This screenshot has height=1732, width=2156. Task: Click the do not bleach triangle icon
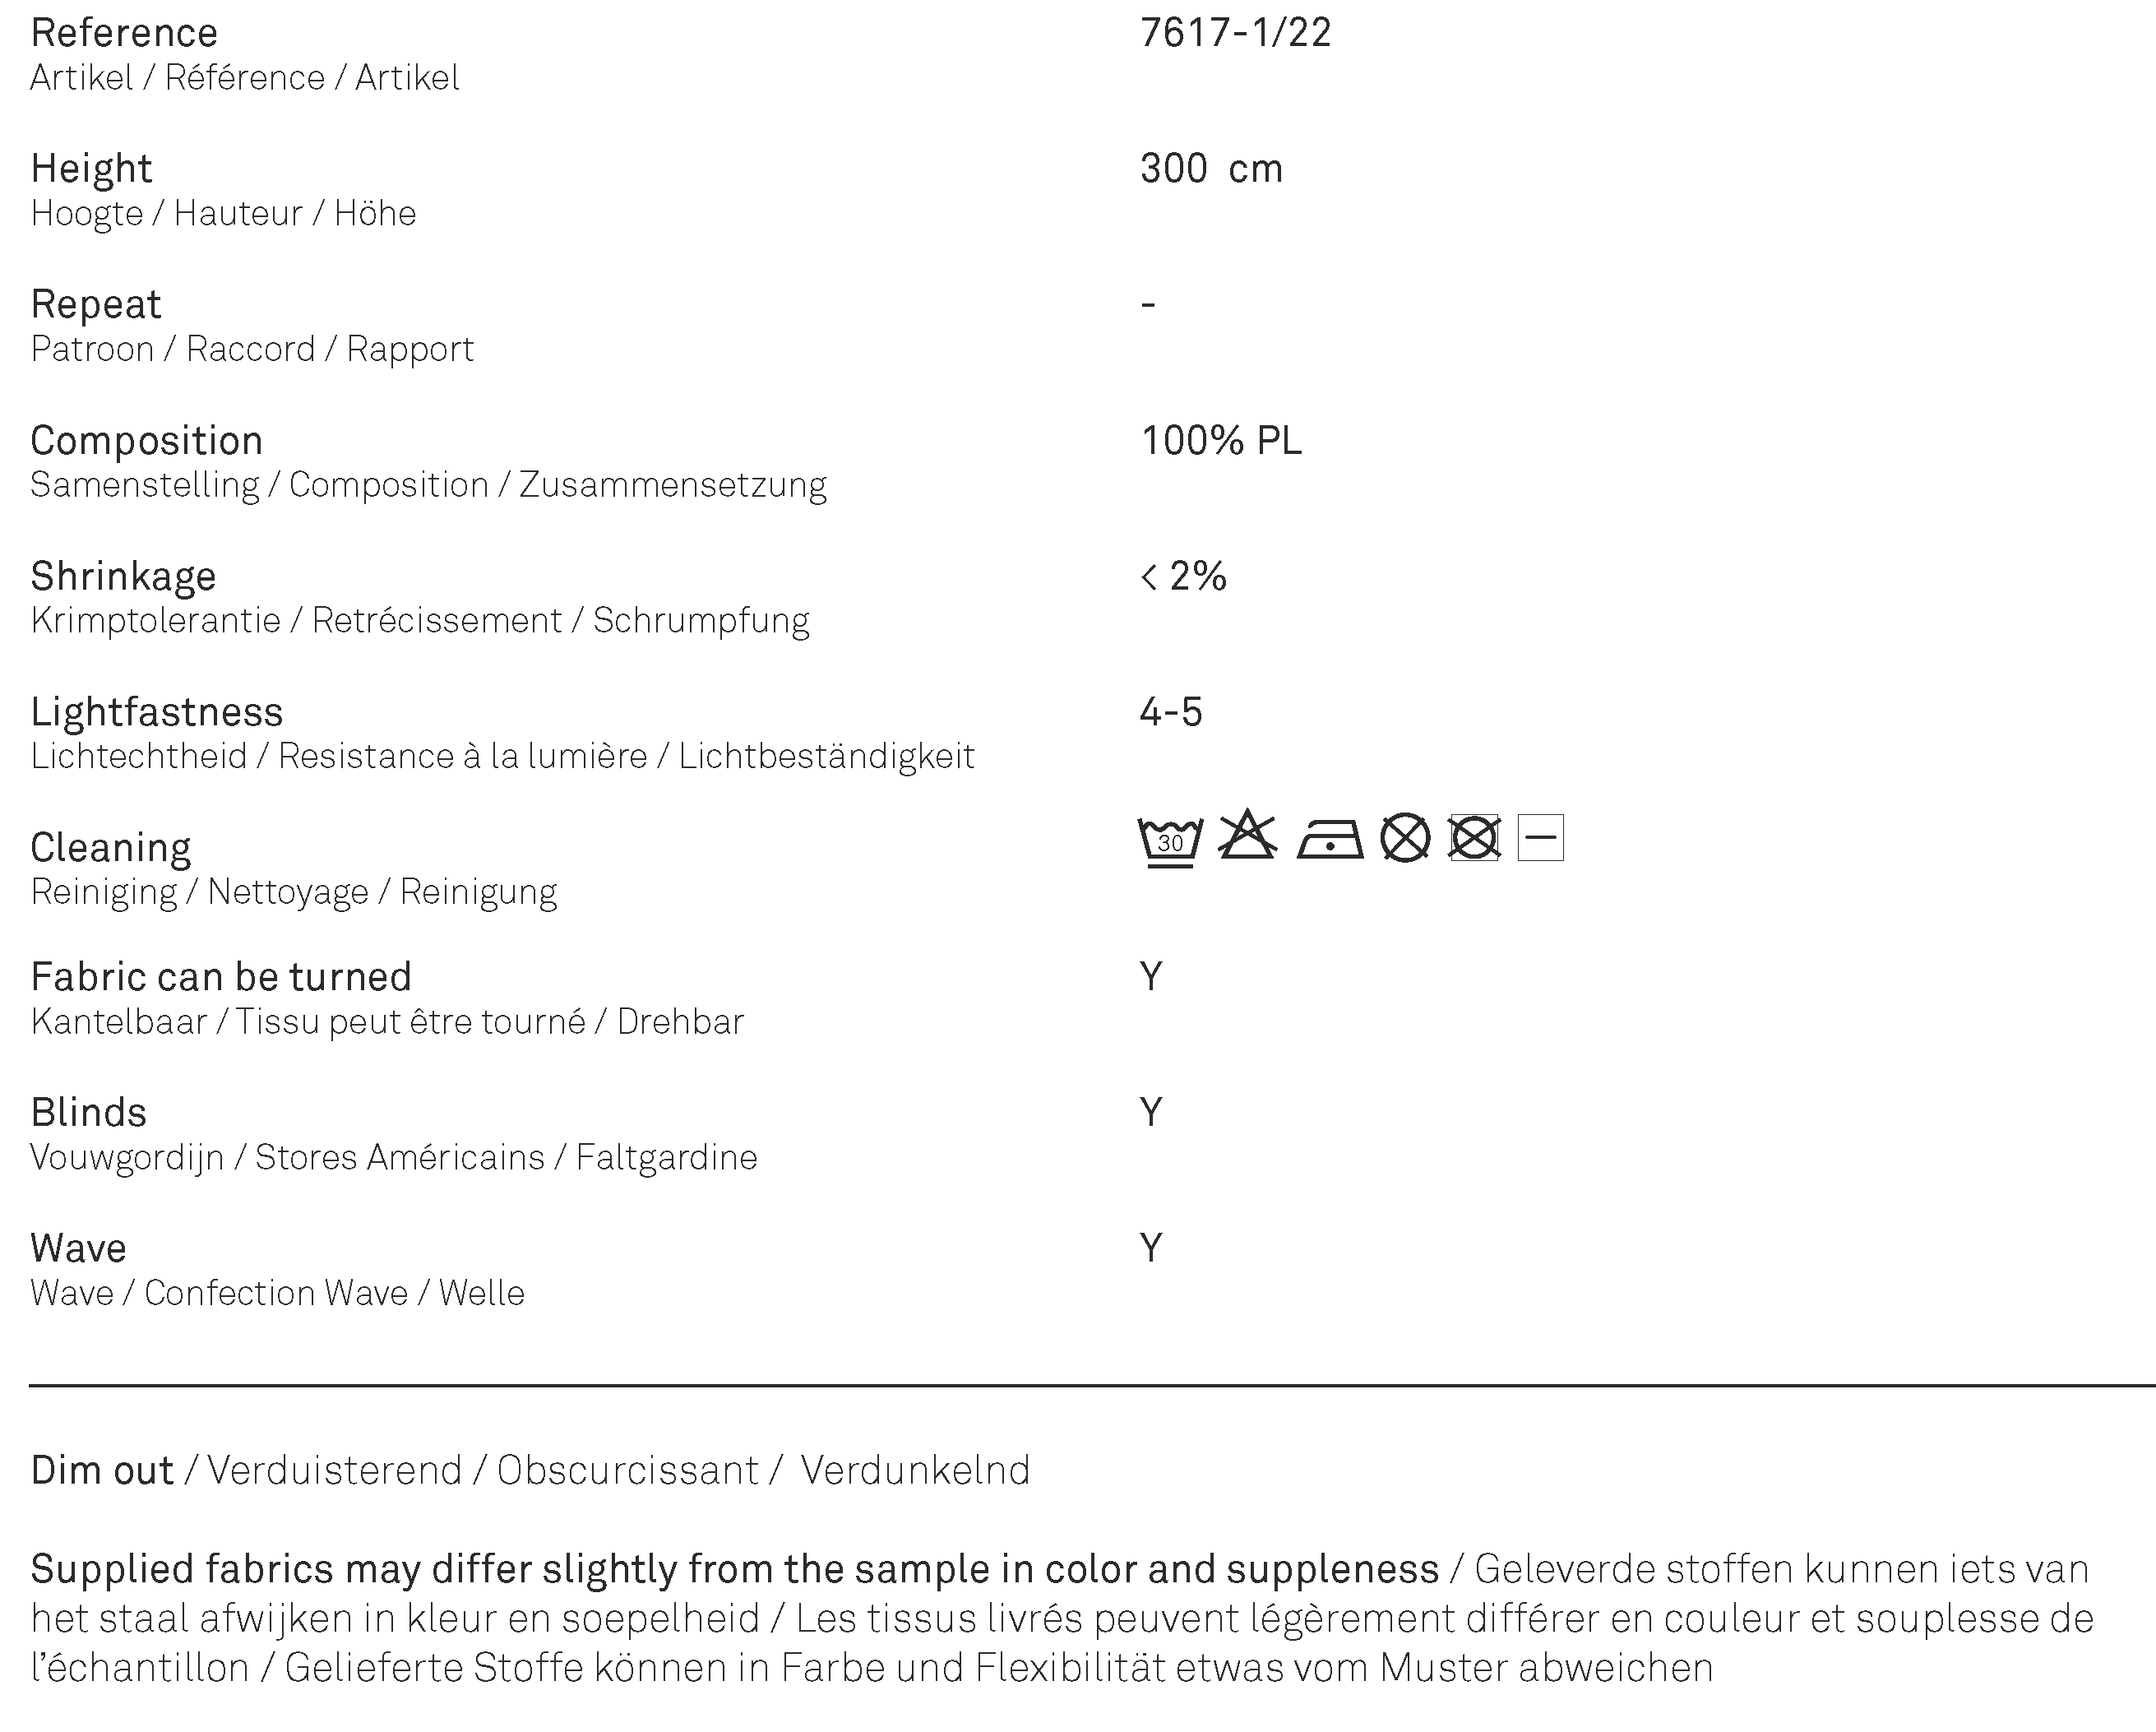point(1248,834)
